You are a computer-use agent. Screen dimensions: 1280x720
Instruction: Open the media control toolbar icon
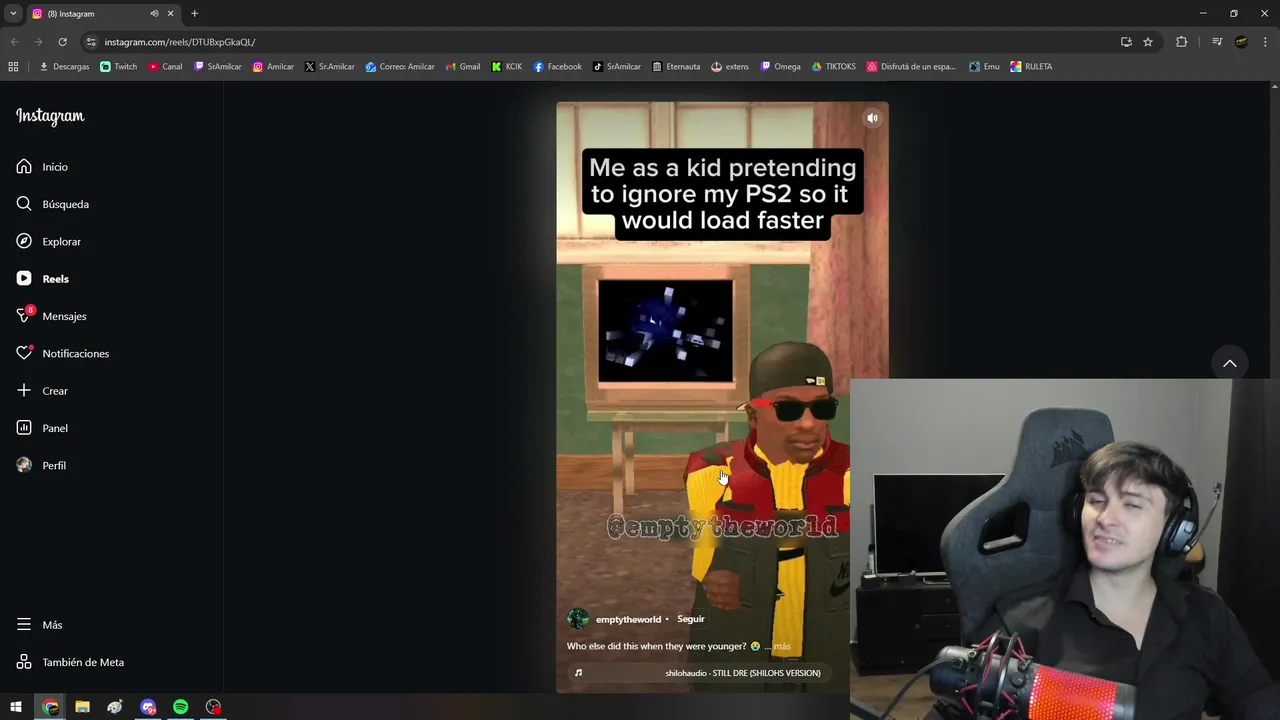pos(1217,42)
